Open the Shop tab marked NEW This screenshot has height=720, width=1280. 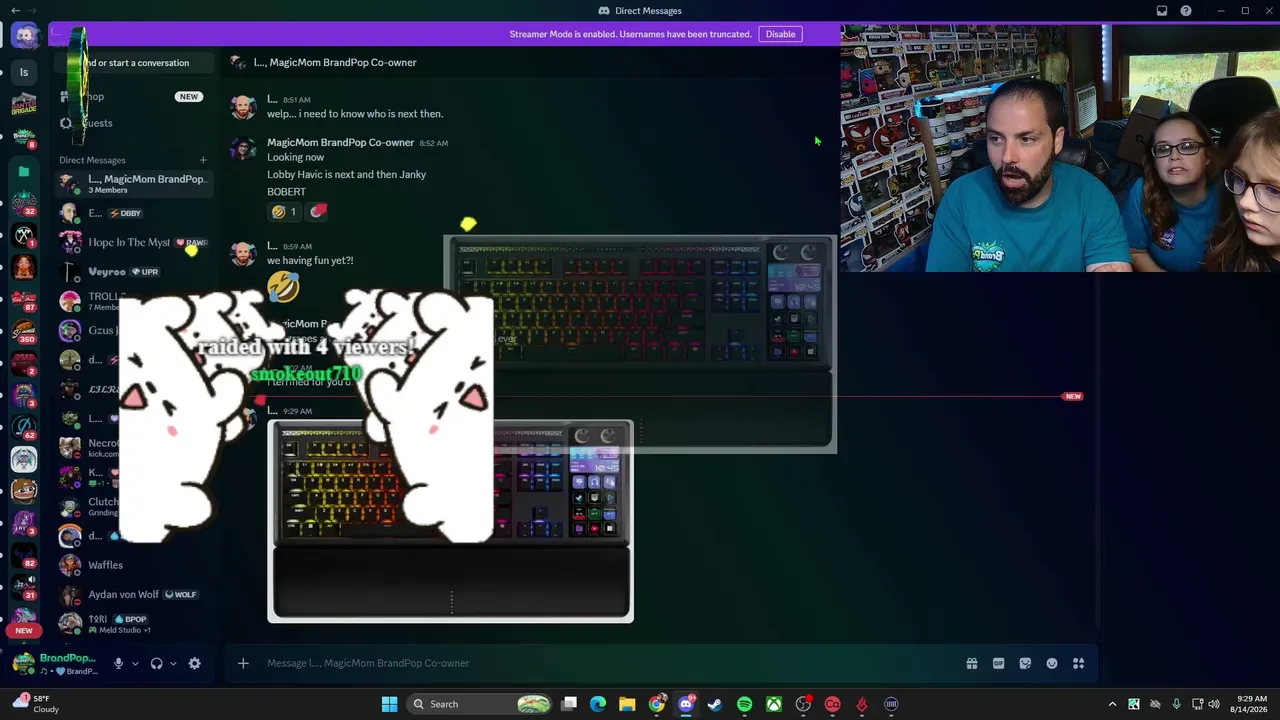click(x=133, y=97)
